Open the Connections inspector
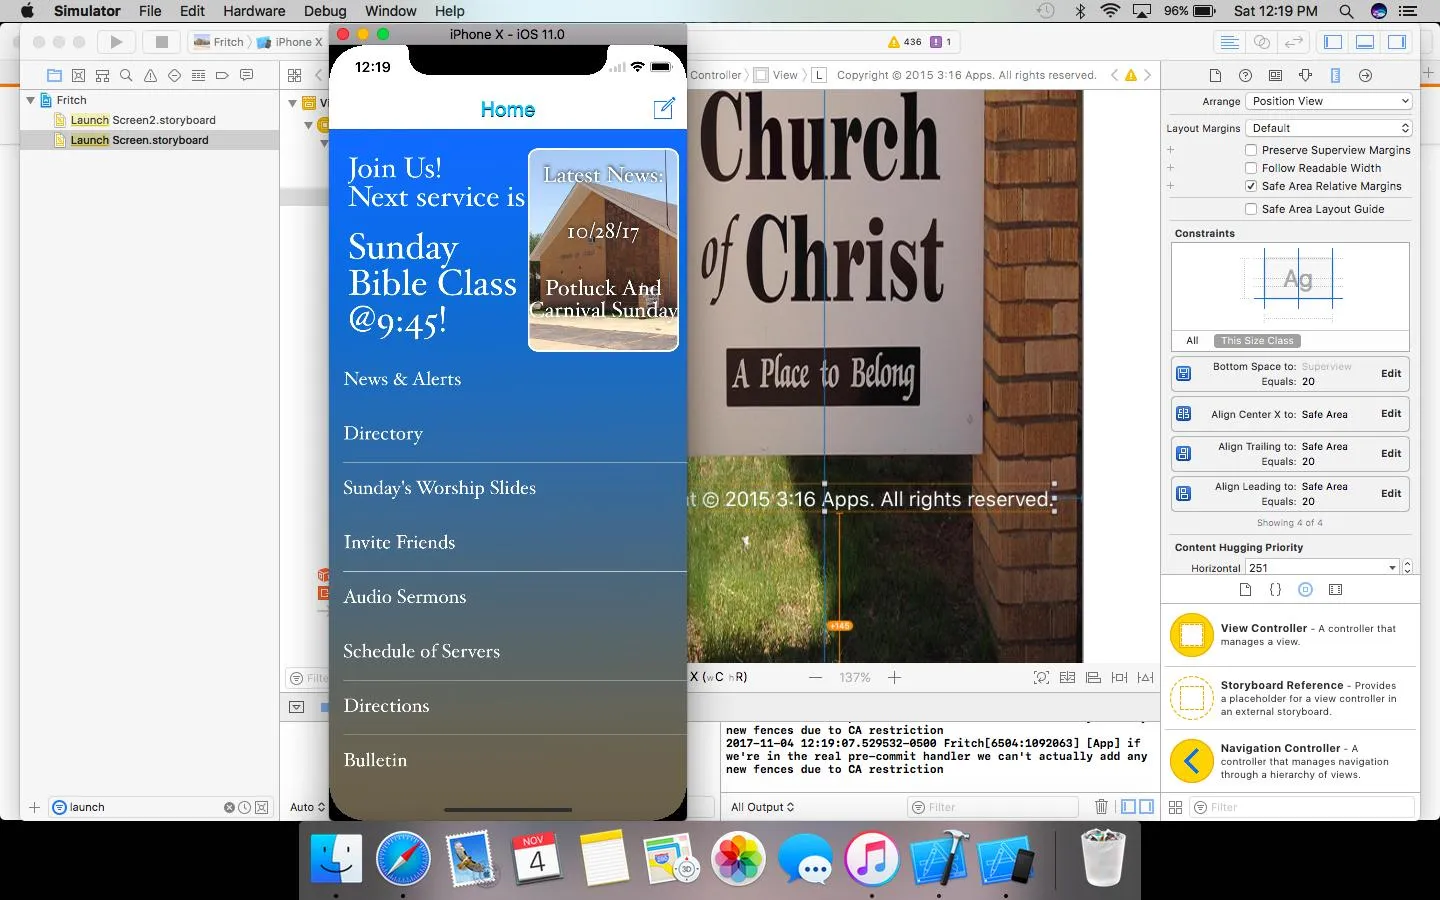The image size is (1440, 900). pos(1365,75)
